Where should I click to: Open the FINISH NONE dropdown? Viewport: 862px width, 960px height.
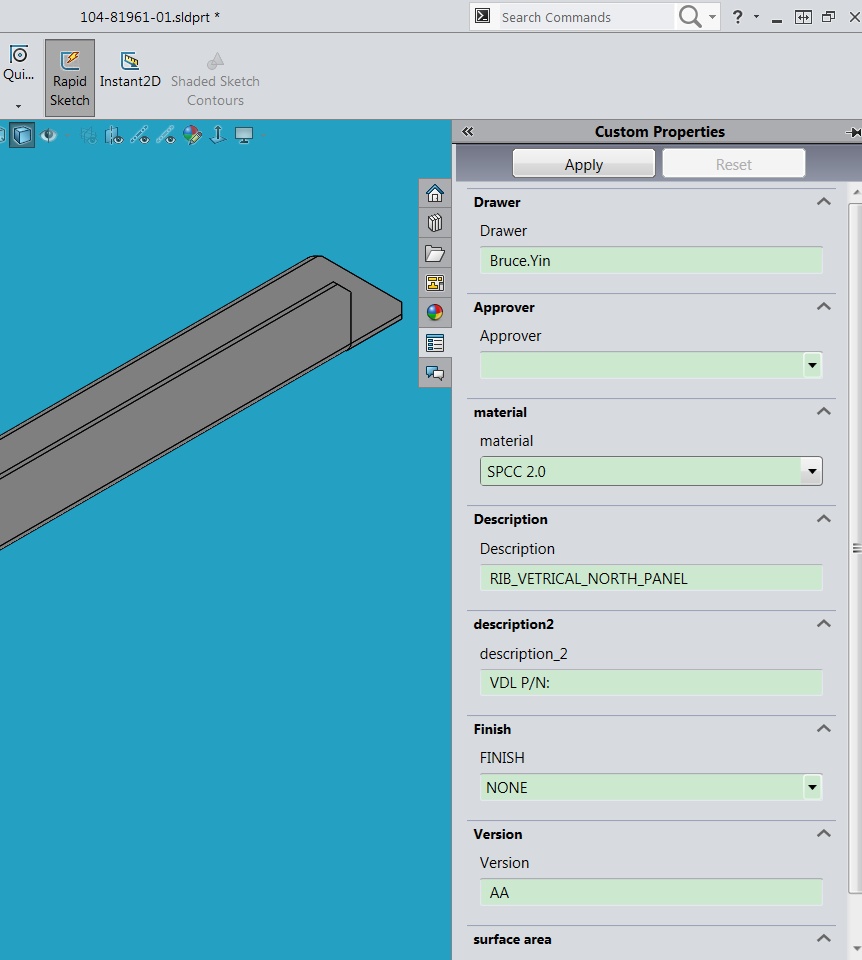pos(812,787)
